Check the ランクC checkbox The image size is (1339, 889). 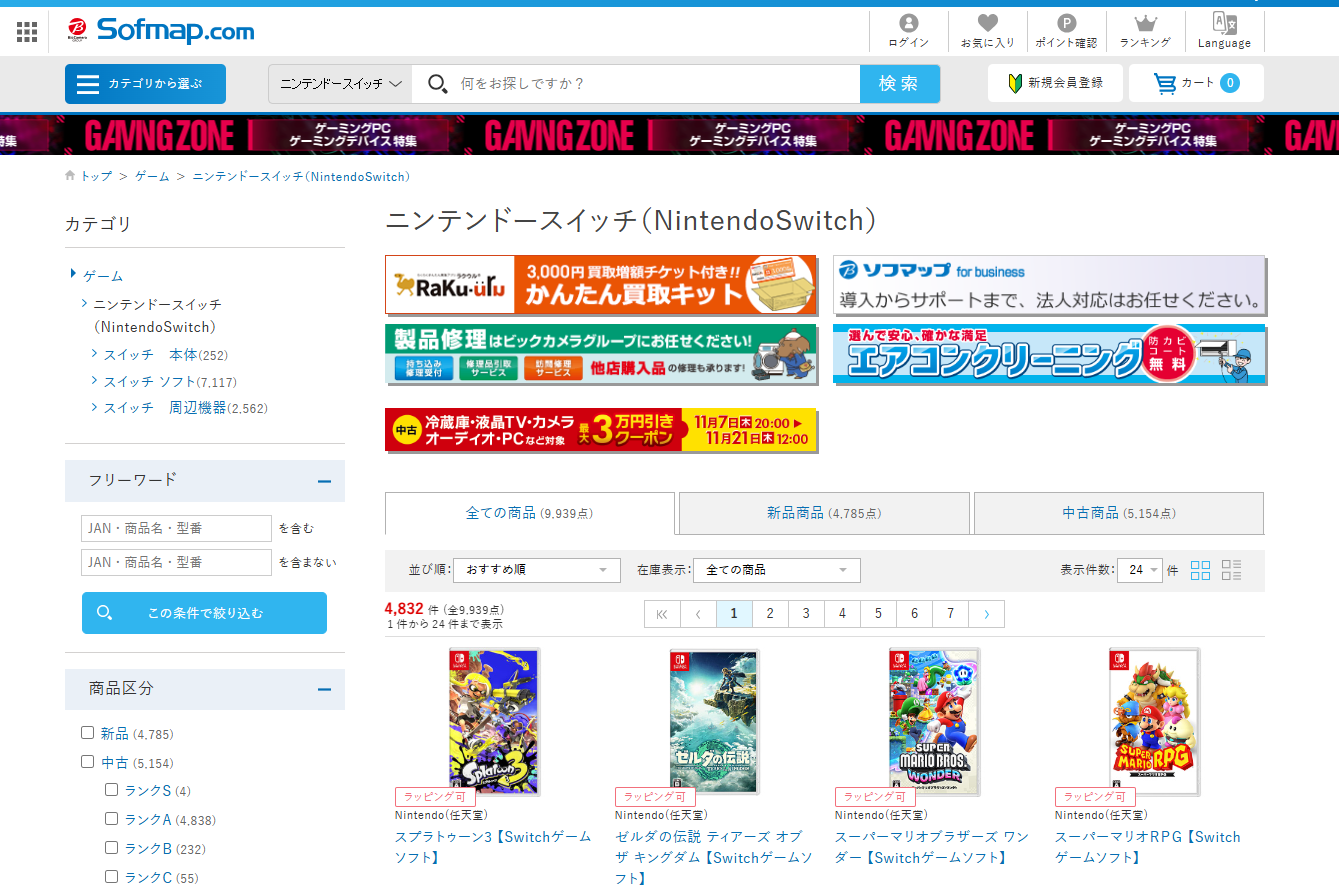click(x=112, y=877)
